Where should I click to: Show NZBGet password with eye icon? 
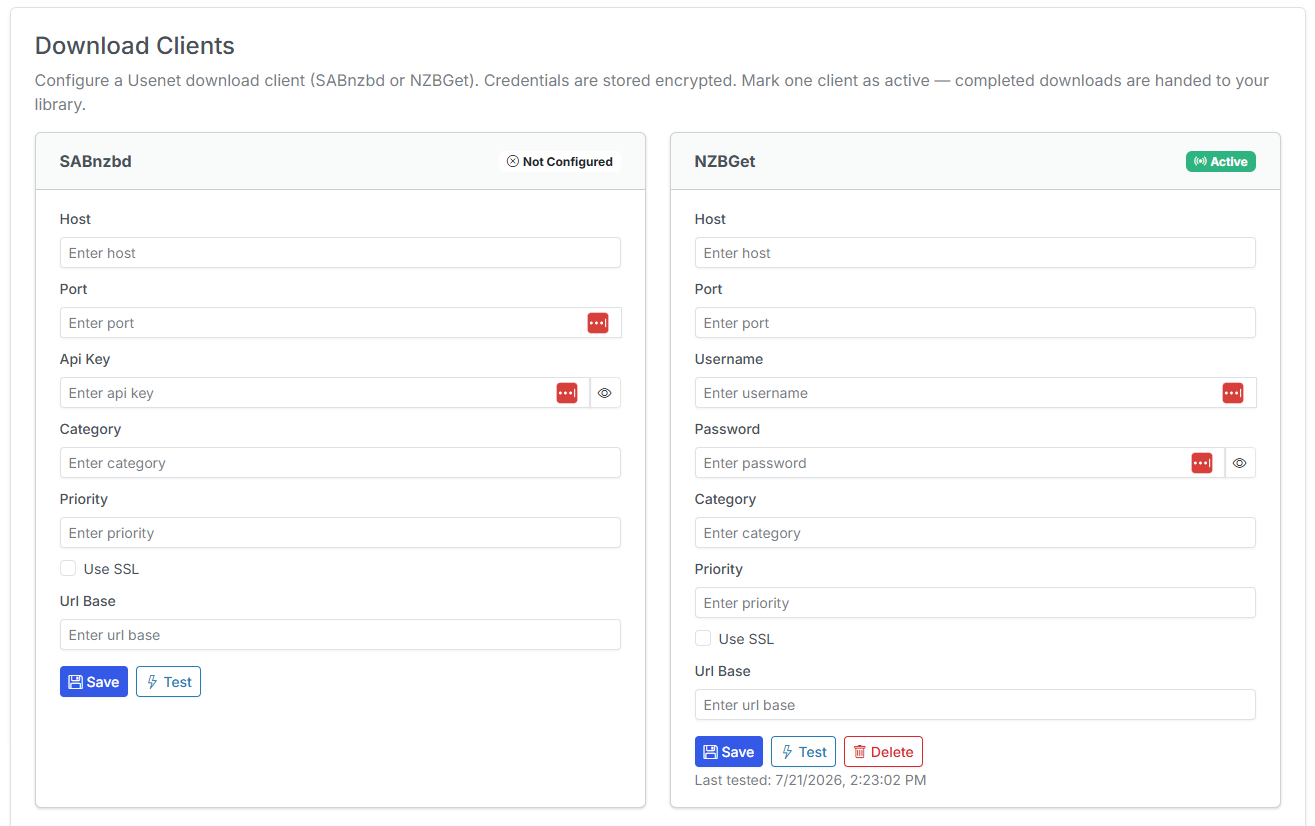[1240, 463]
